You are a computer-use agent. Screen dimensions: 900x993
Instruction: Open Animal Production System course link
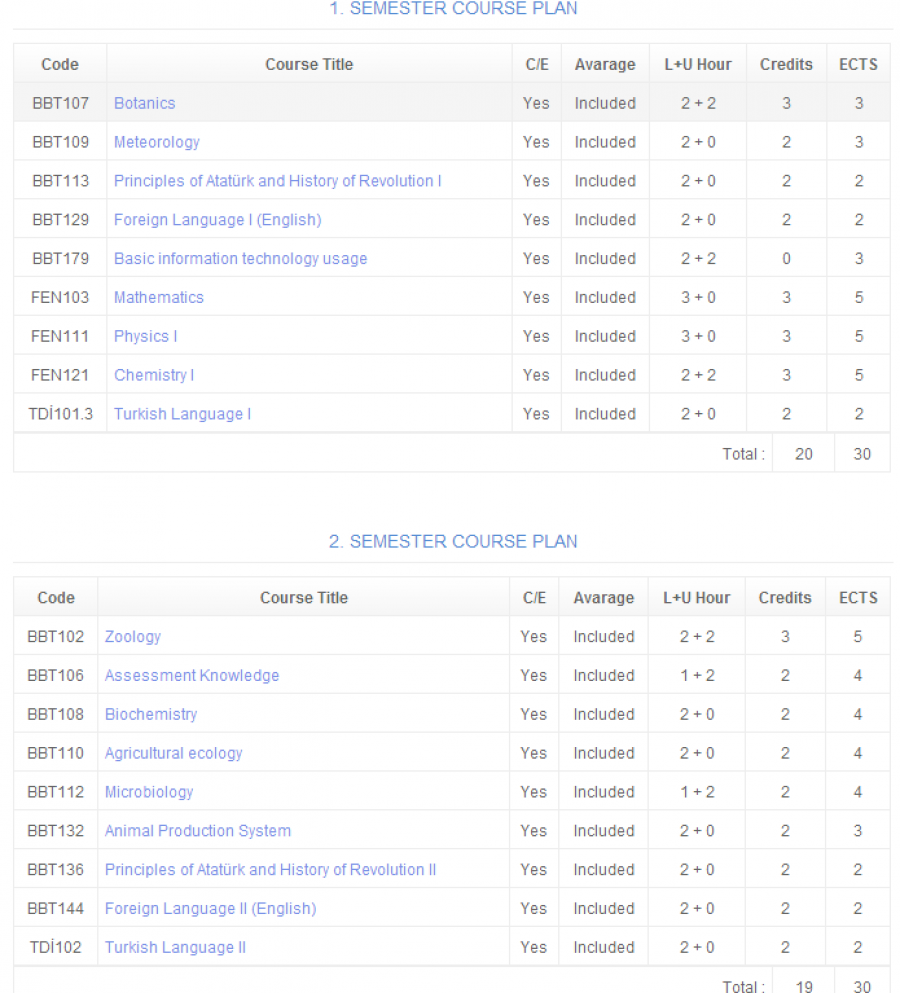(198, 831)
